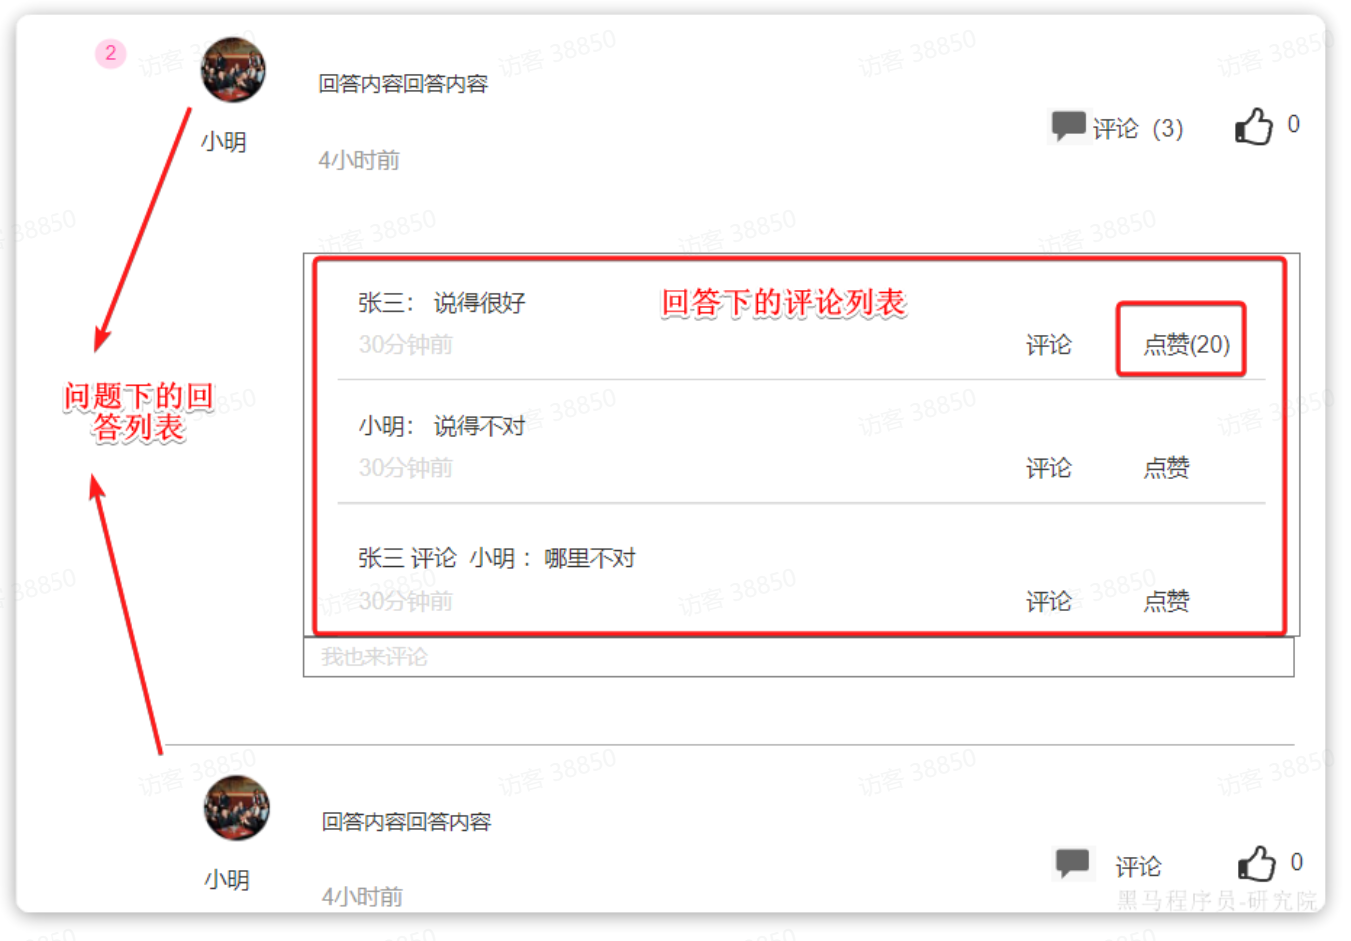Reply via 评论 on 说得不对 comment

tap(1048, 468)
